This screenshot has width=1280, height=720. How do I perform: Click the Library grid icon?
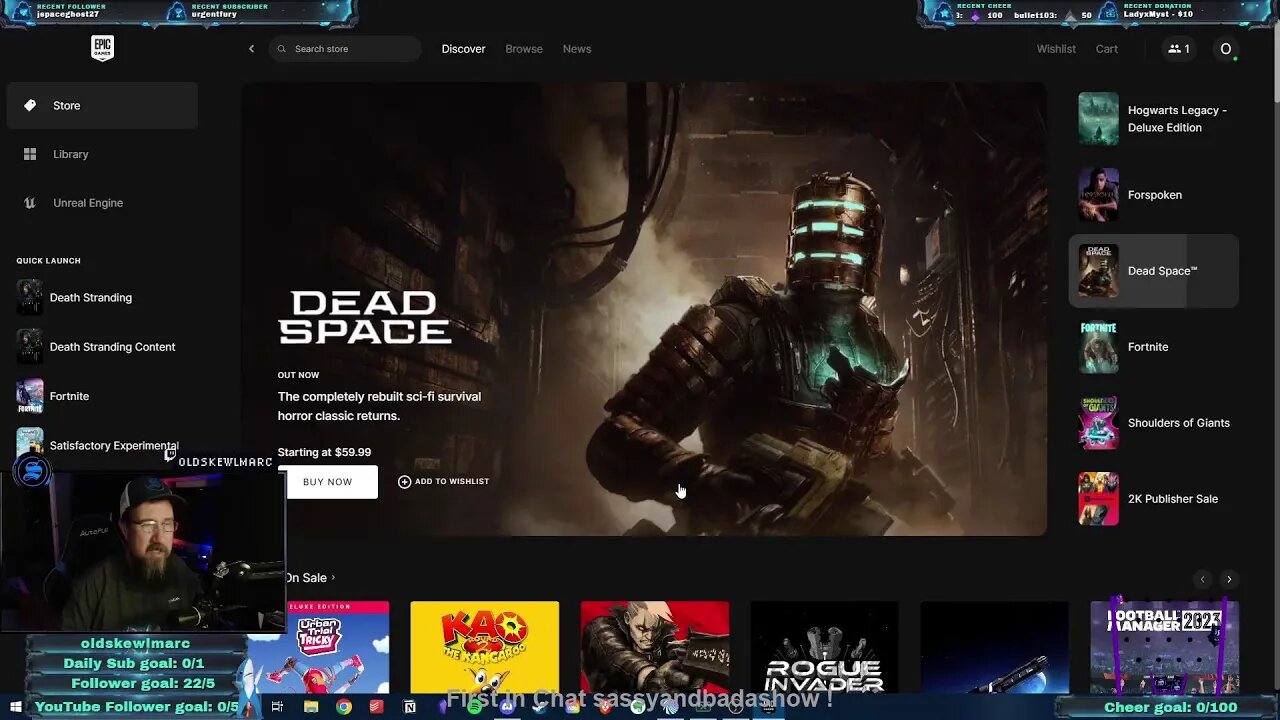click(x=30, y=154)
